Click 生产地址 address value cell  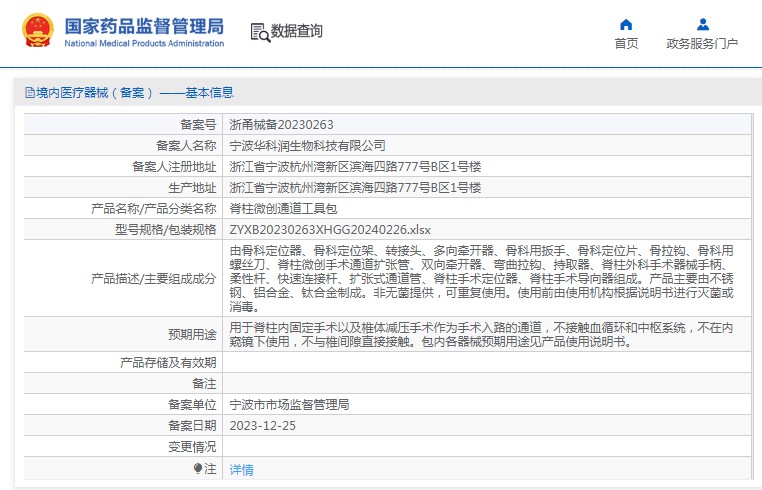click(486, 188)
